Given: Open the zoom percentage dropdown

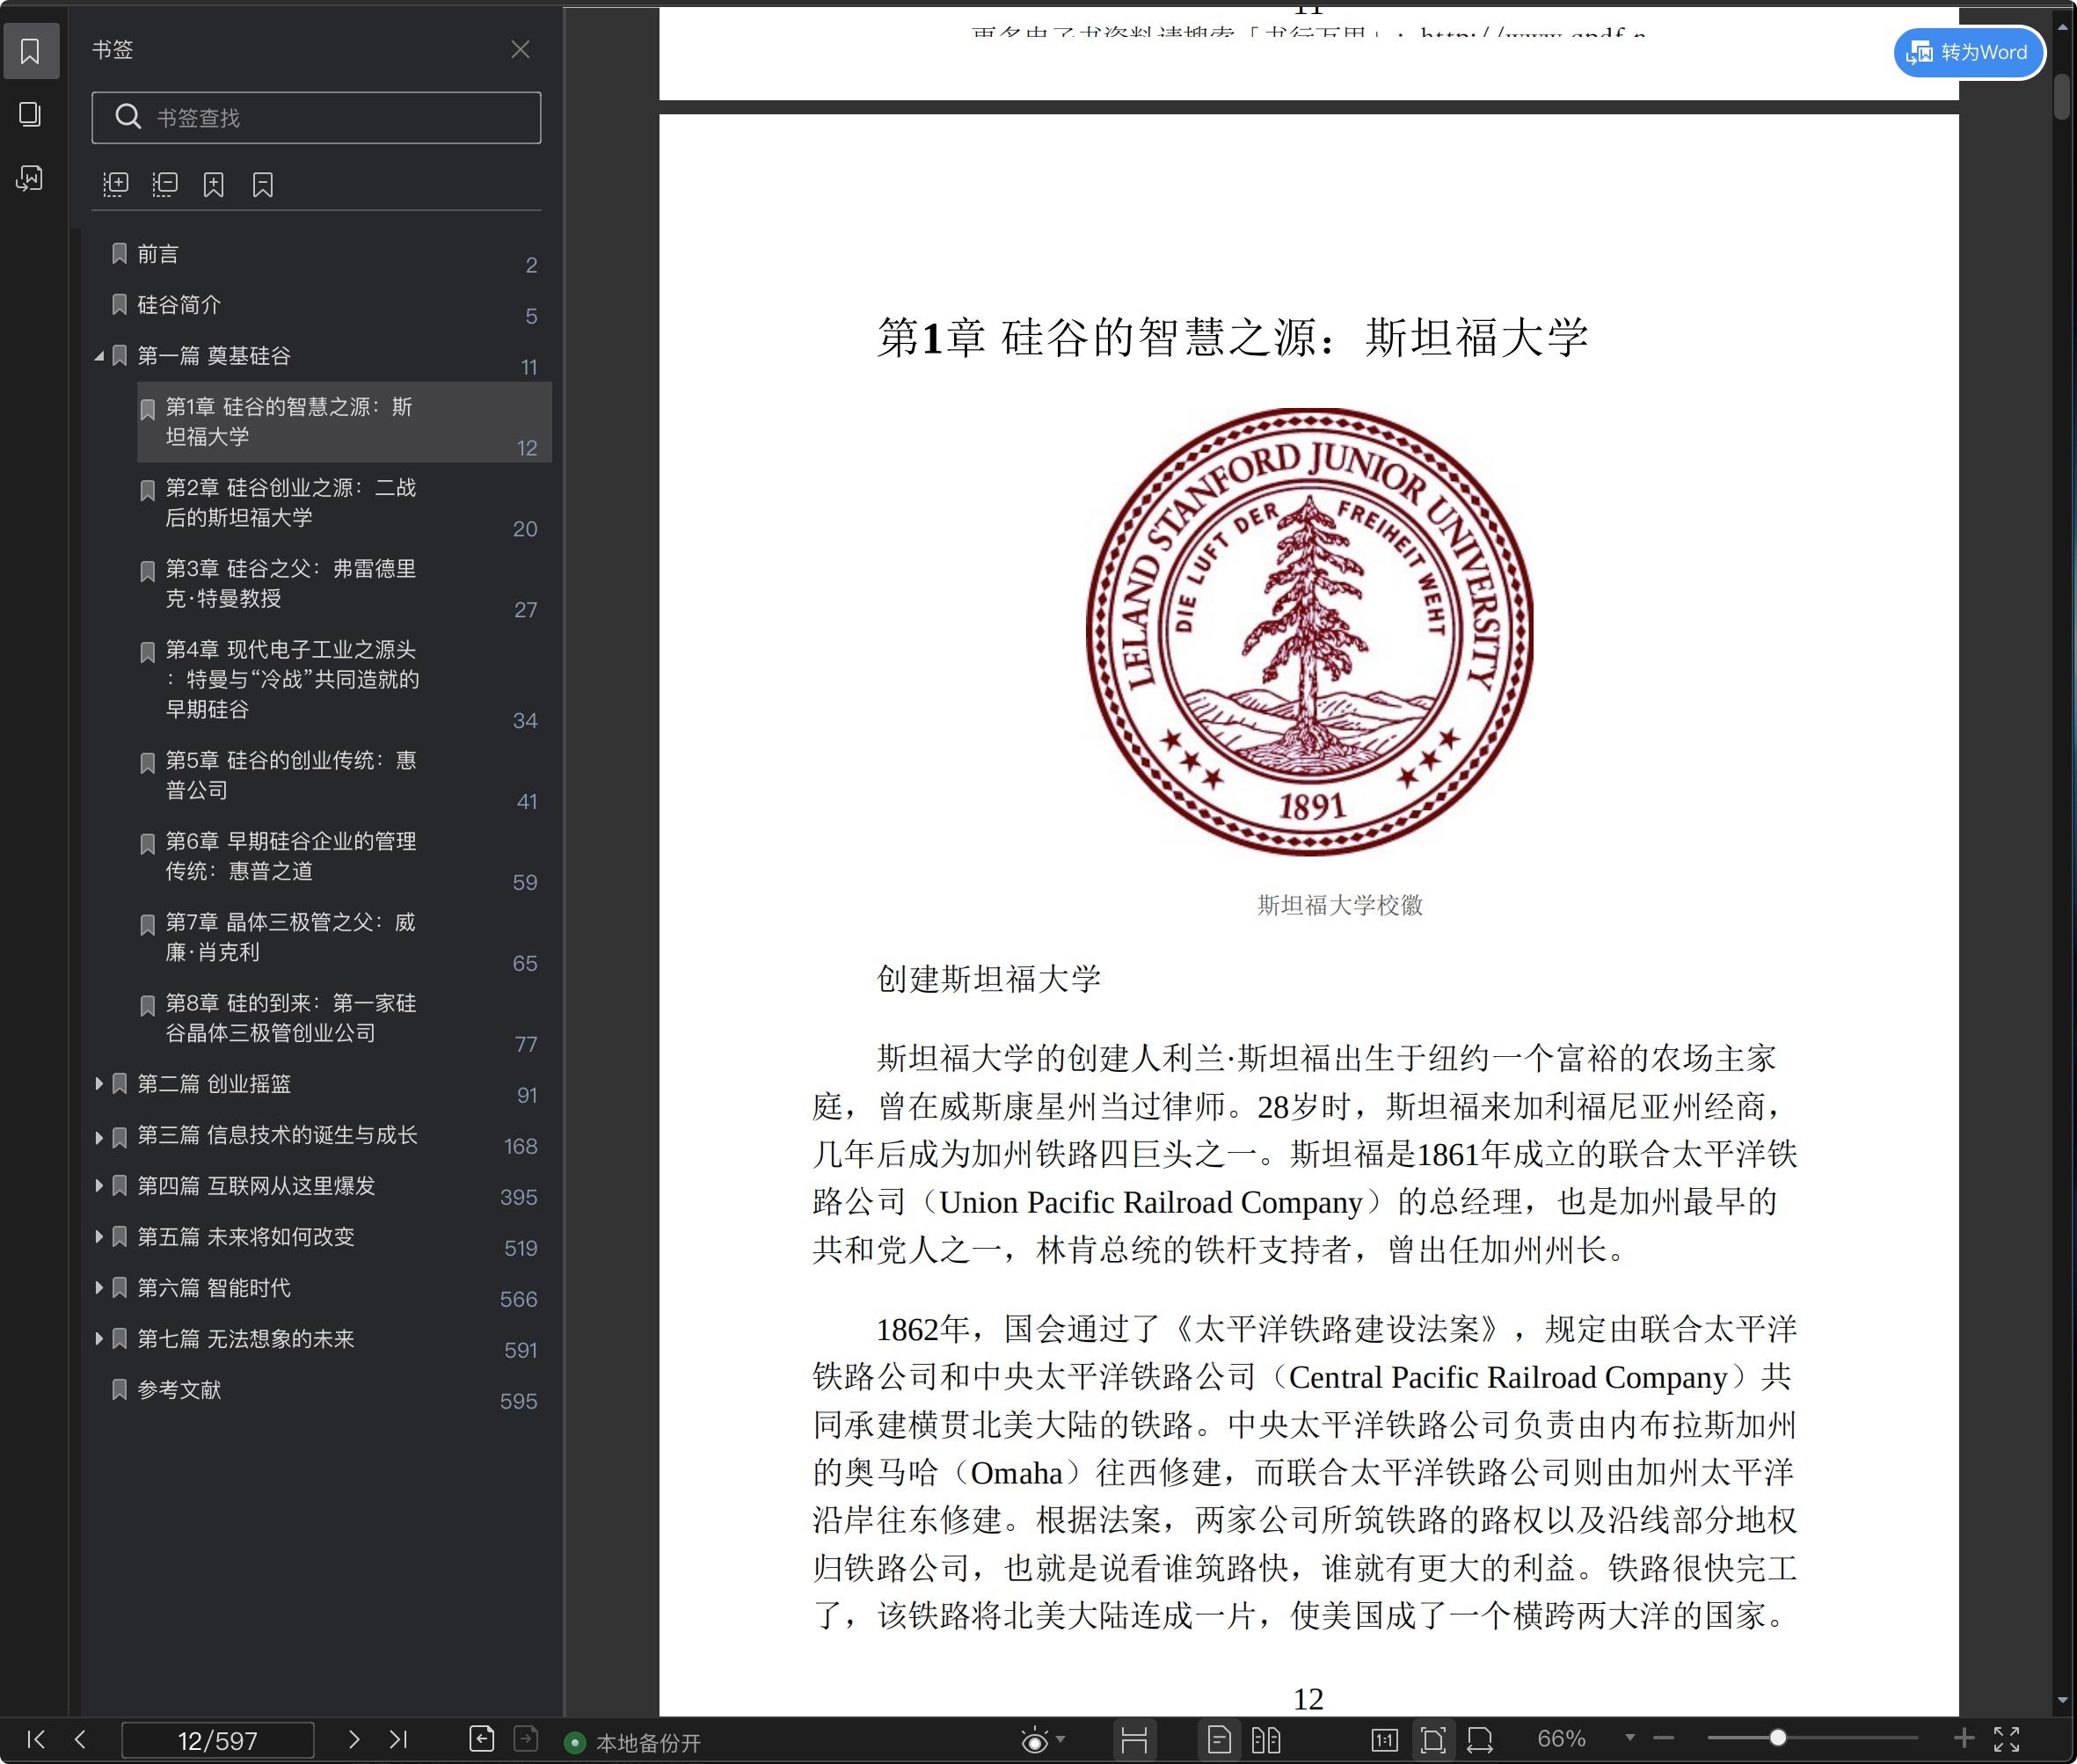Looking at the screenshot, I should 1630,1738.
